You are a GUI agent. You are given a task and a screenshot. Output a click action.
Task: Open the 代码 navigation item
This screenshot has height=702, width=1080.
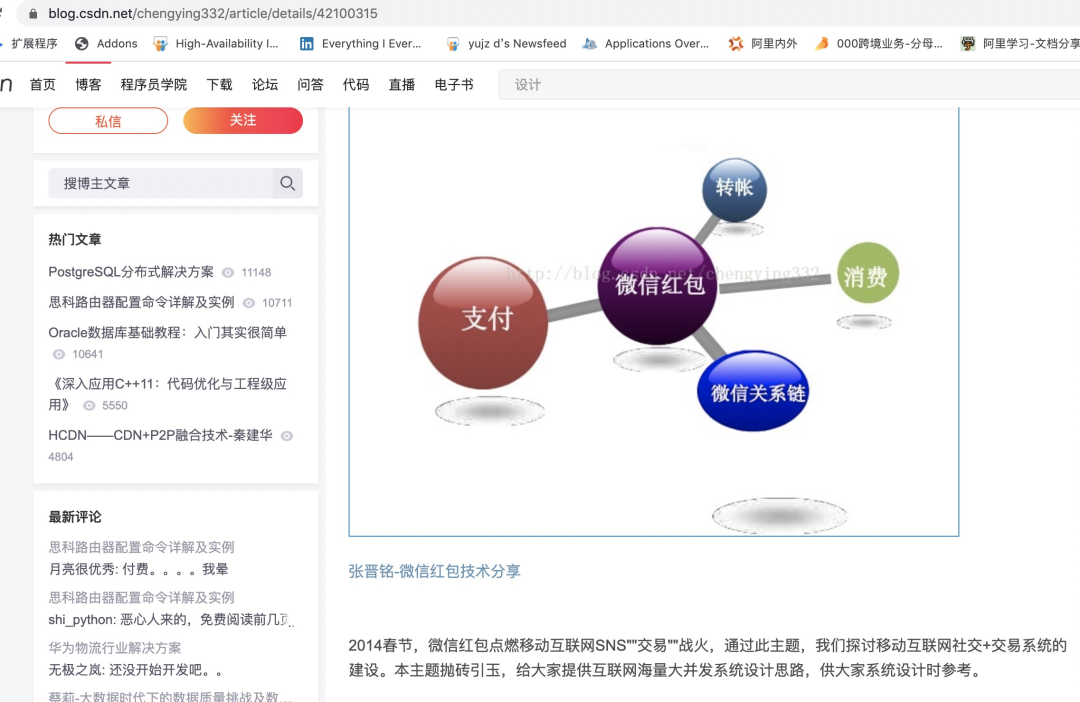pyautogui.click(x=356, y=85)
